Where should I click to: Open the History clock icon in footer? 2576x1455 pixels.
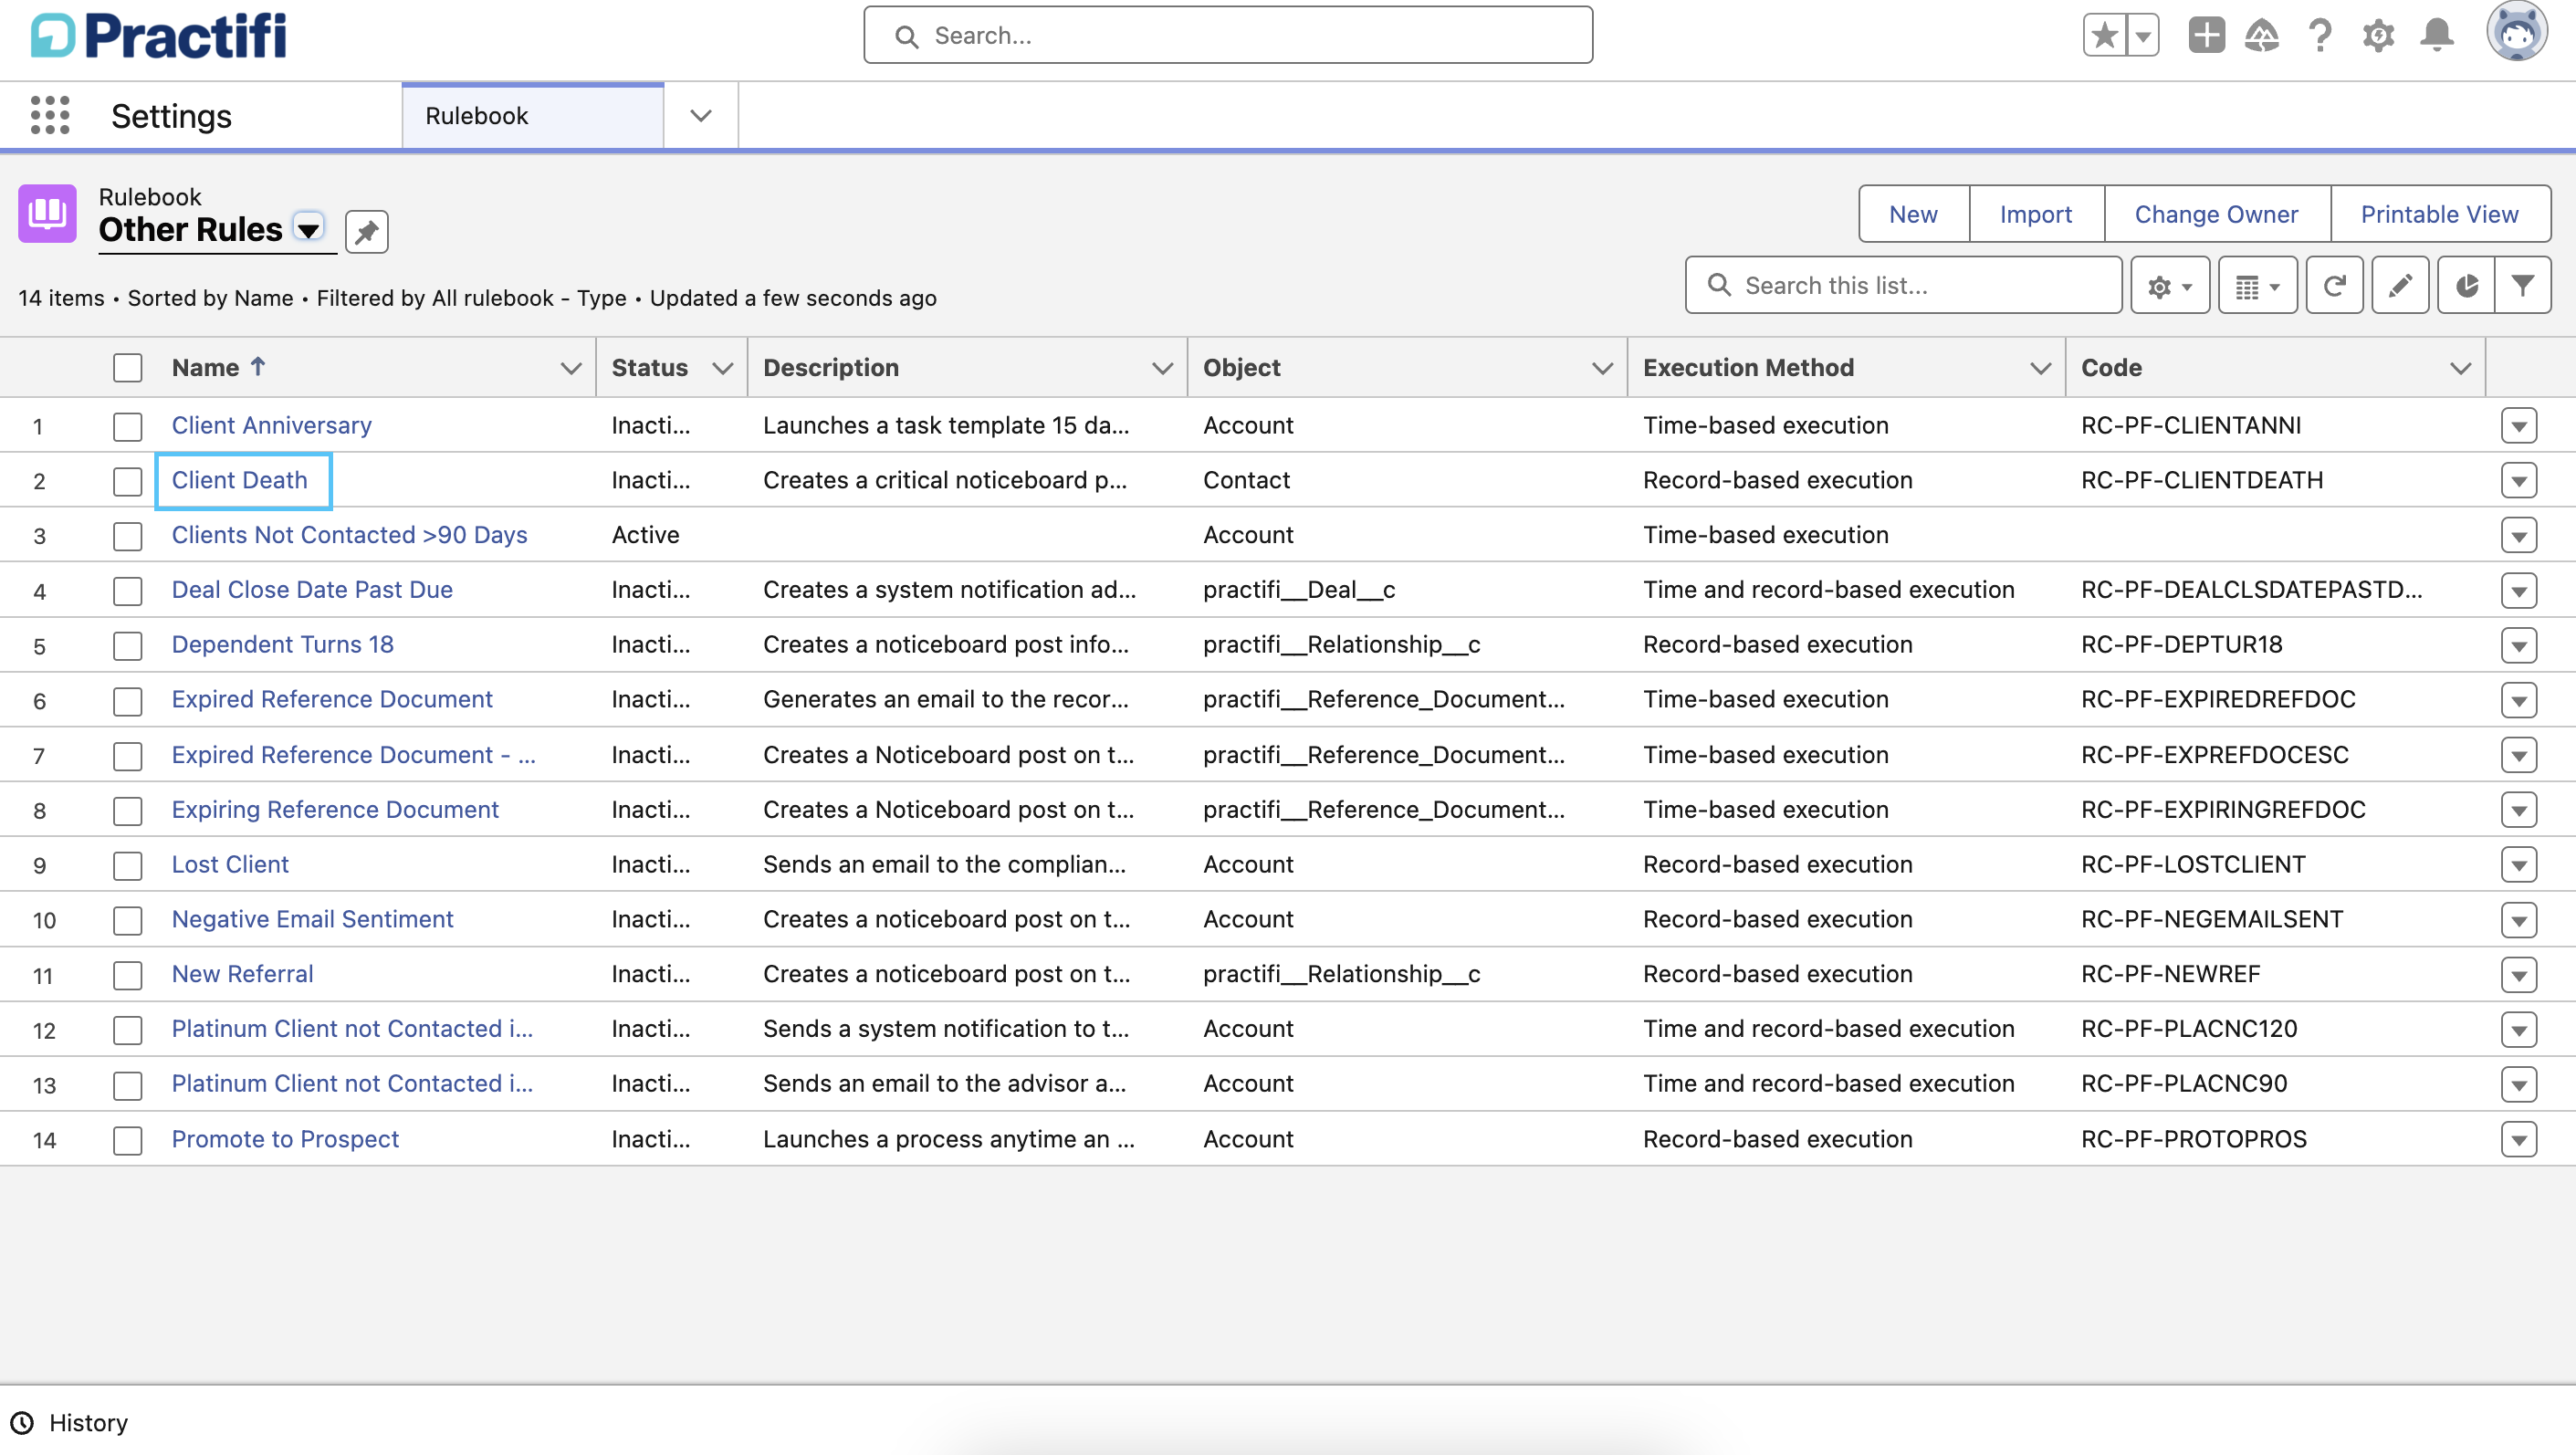pos(22,1422)
